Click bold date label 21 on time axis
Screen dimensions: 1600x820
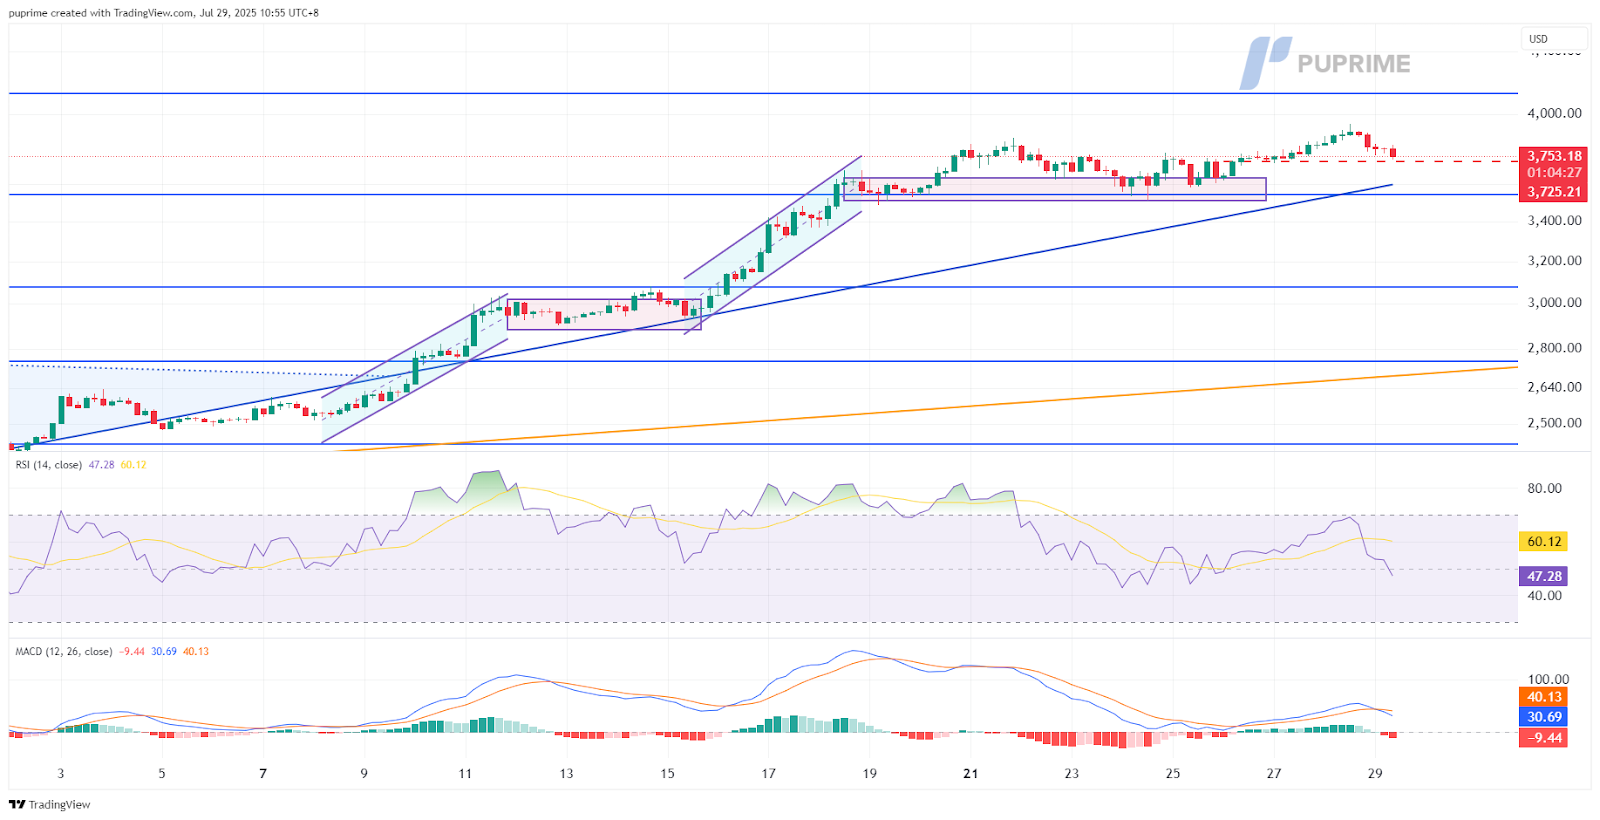tap(970, 773)
